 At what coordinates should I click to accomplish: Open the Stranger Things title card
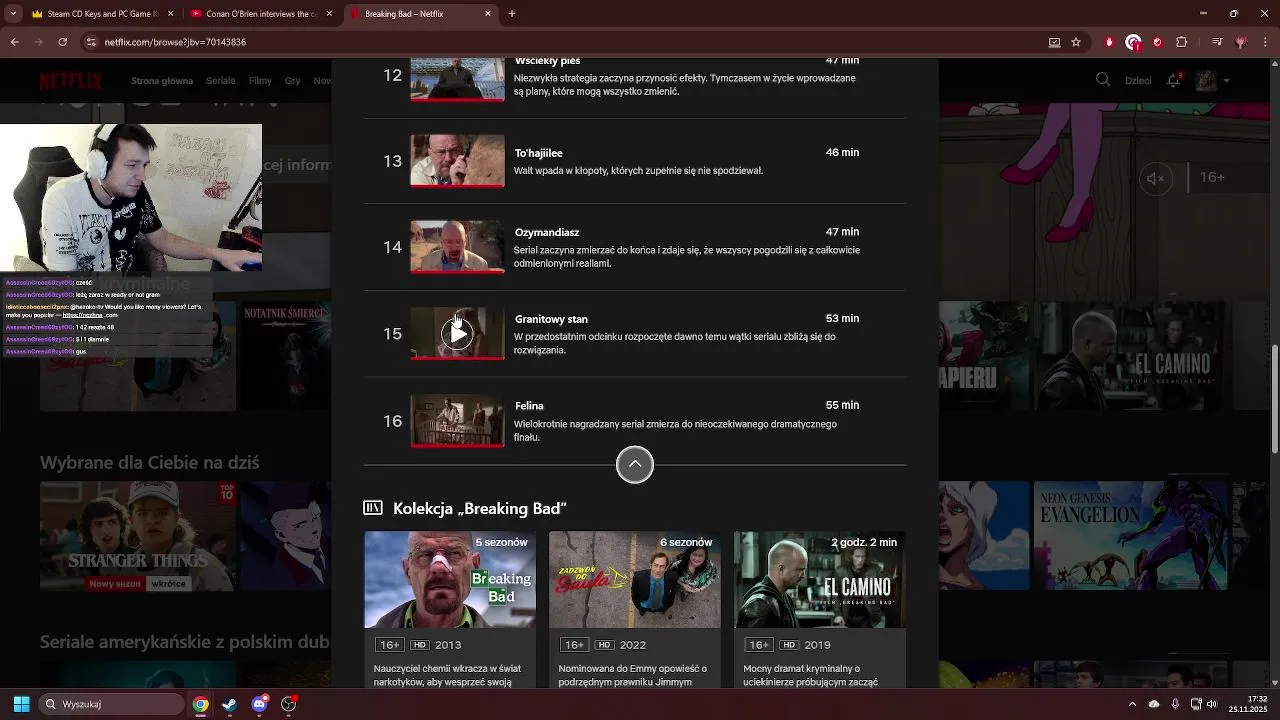(138, 538)
